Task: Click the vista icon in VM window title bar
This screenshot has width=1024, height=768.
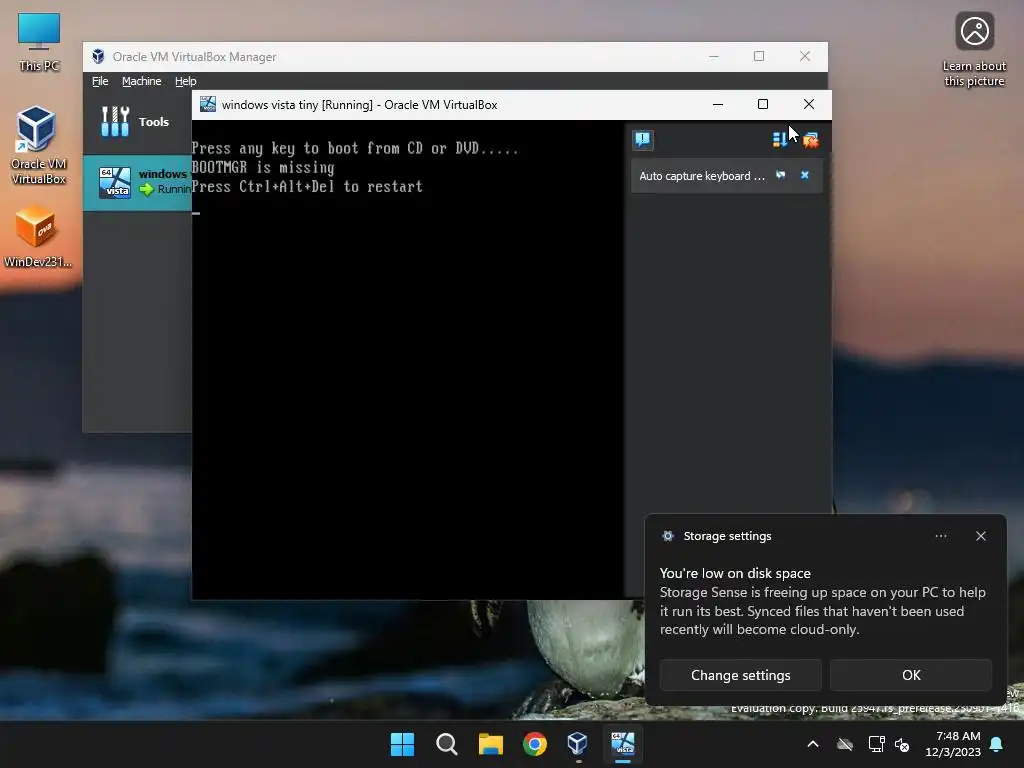Action: pos(208,104)
